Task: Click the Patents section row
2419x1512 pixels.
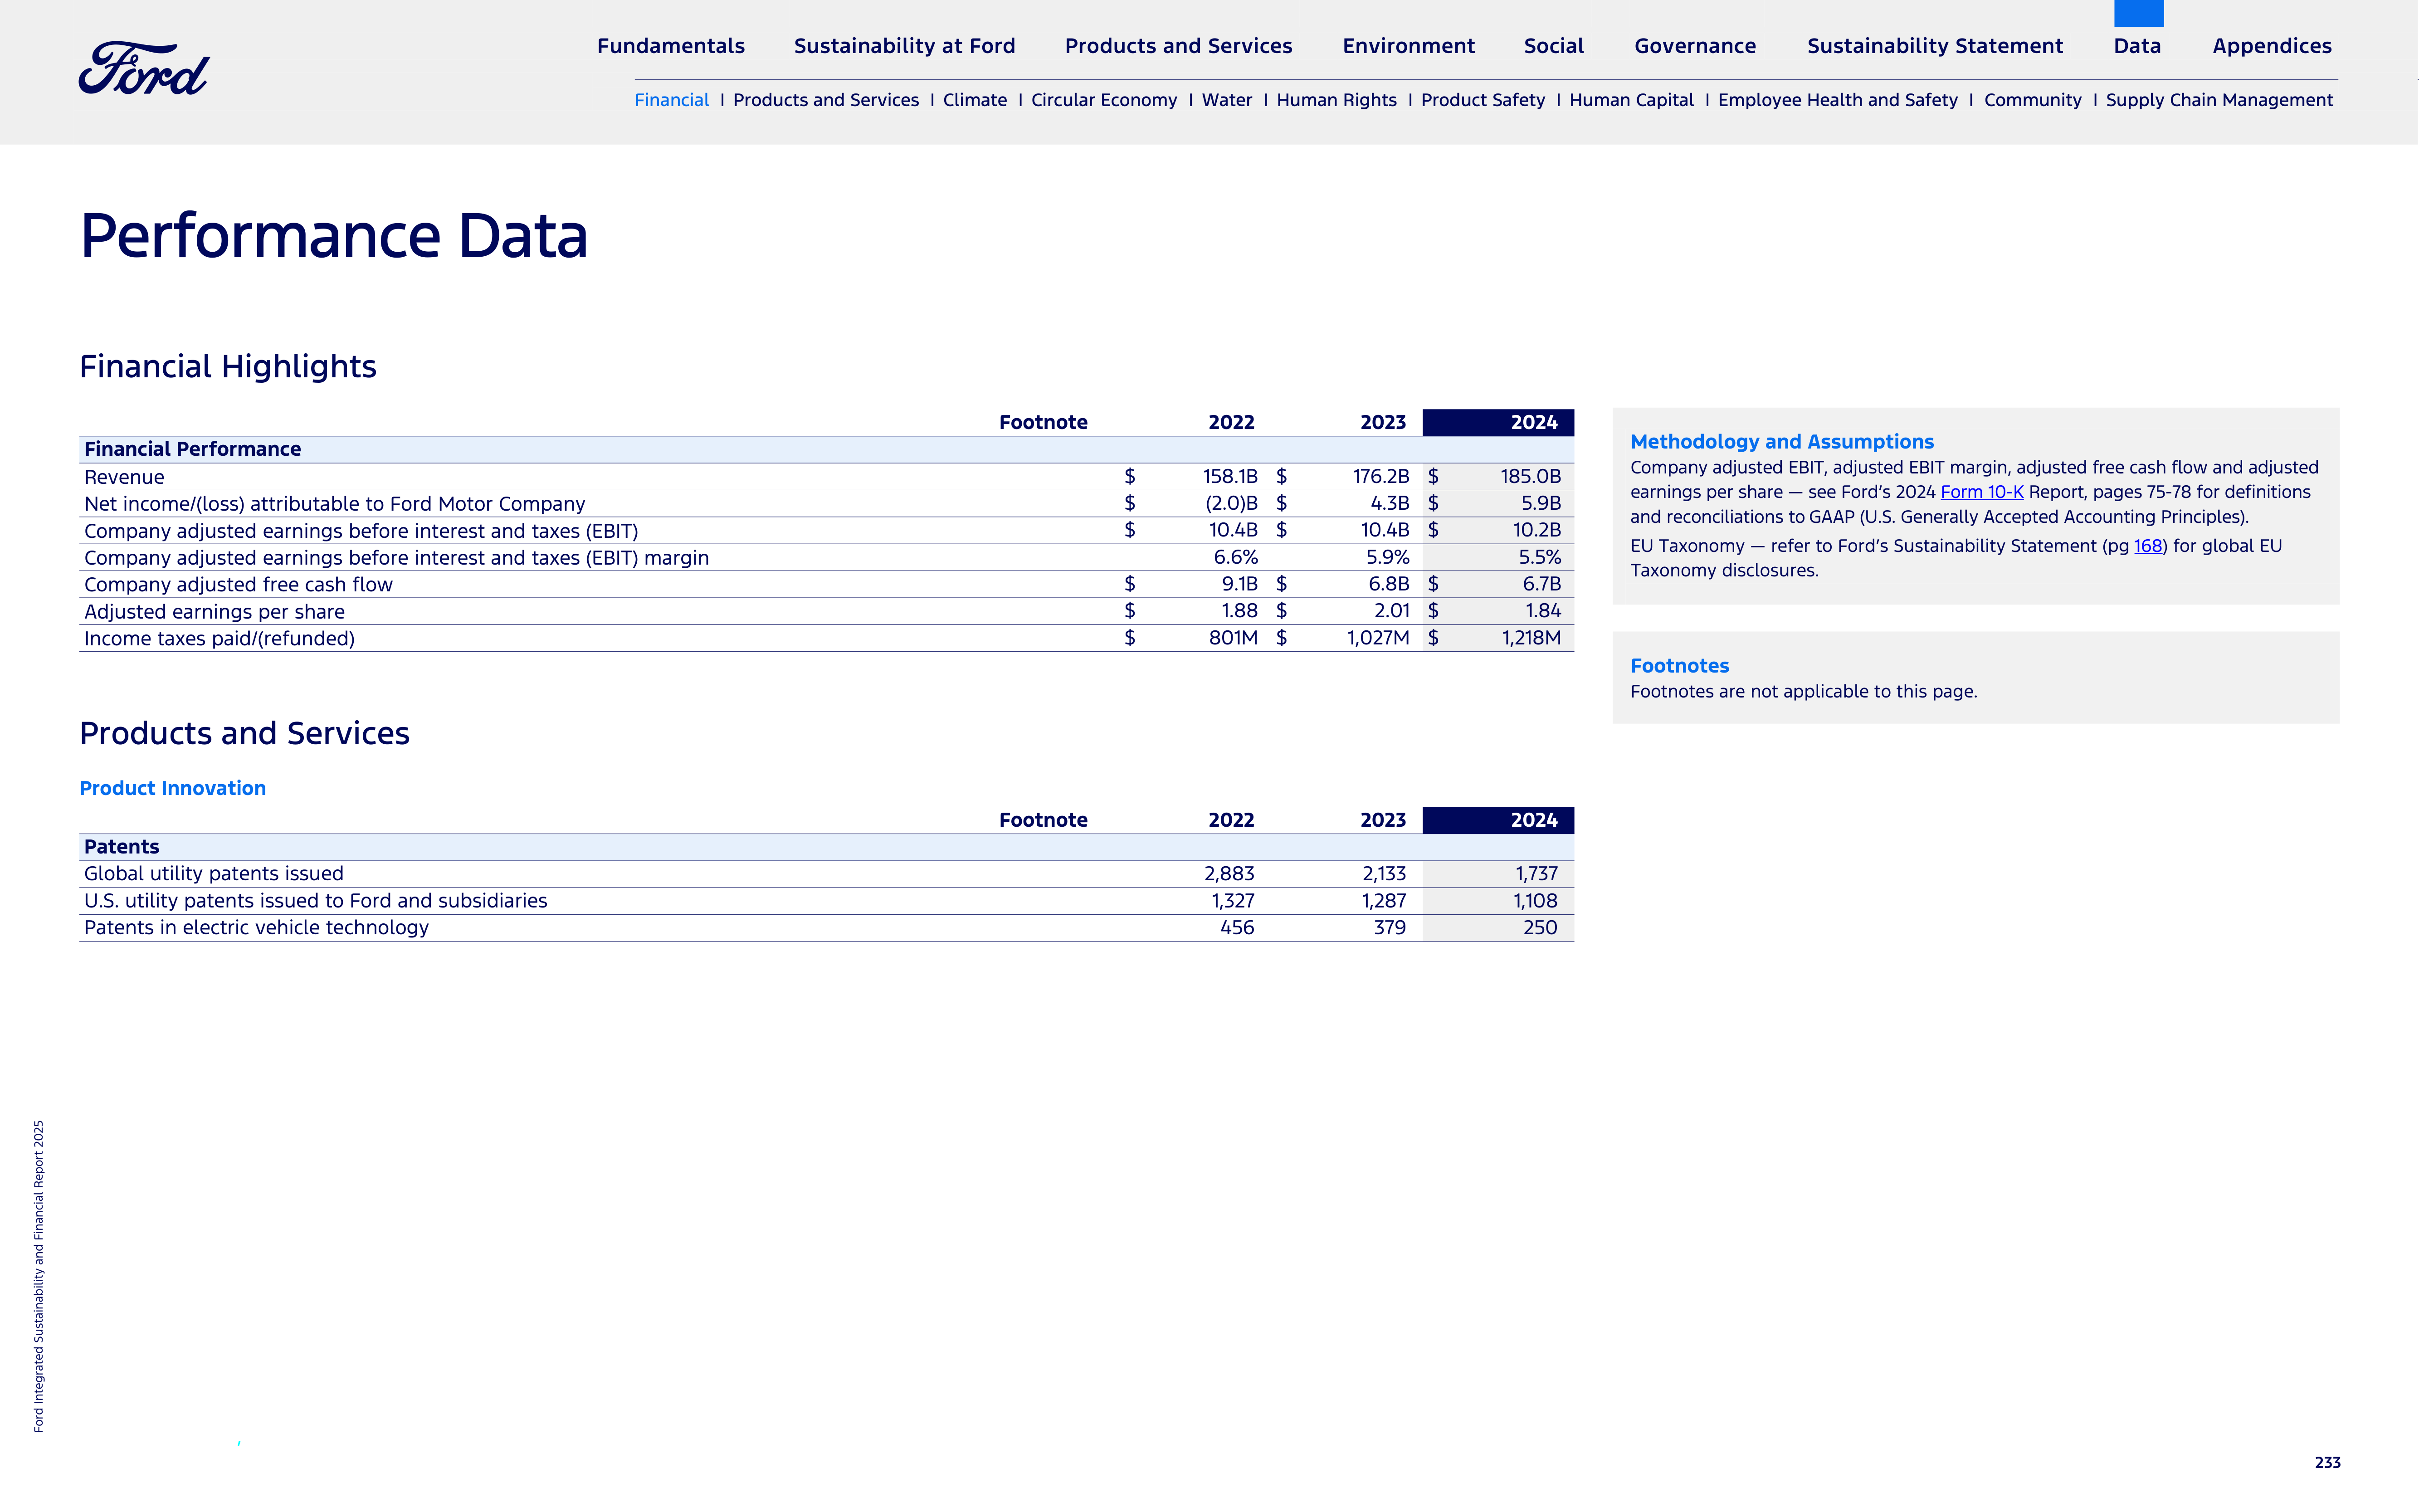Action: tap(826, 847)
